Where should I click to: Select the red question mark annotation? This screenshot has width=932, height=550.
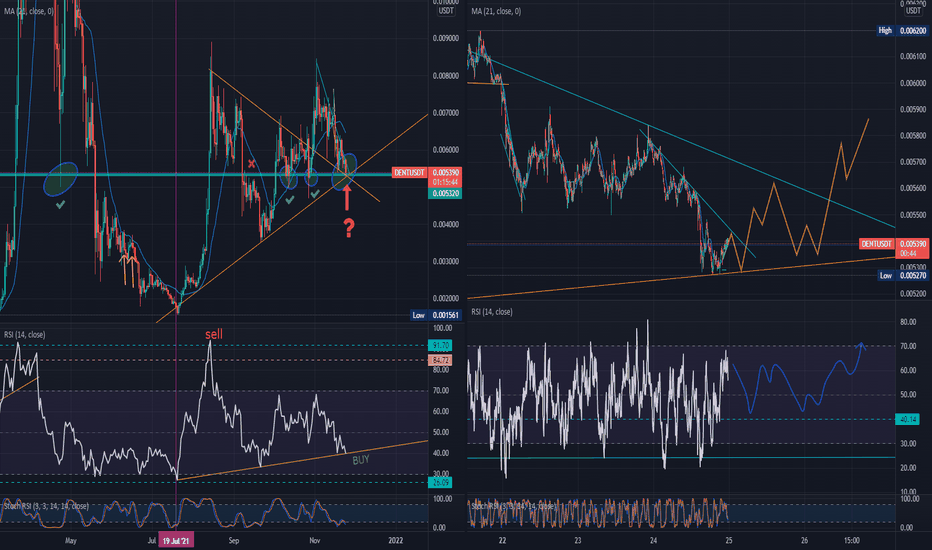[x=349, y=228]
